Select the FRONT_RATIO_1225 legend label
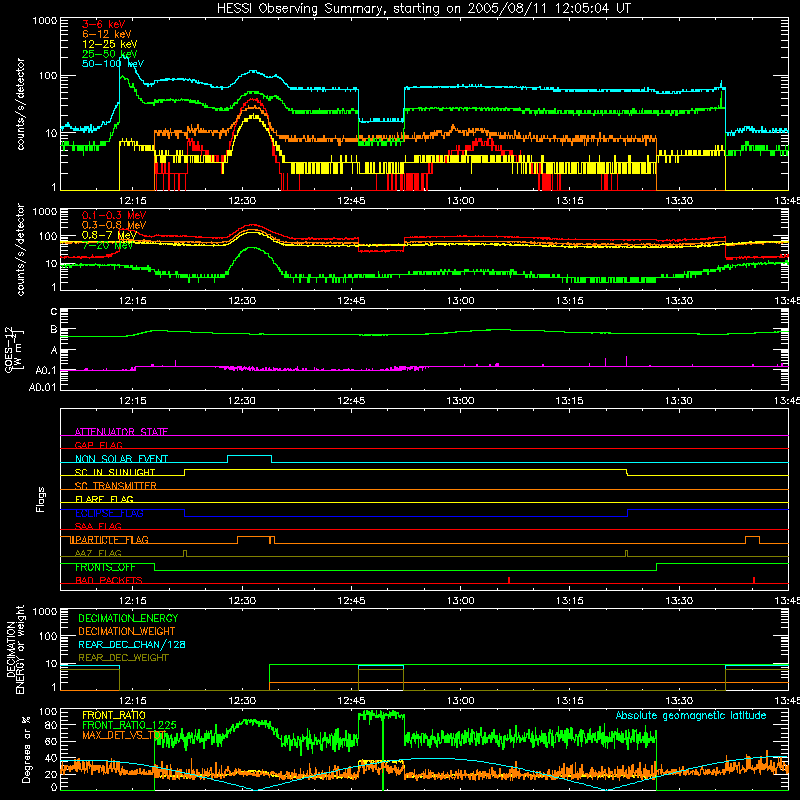 point(129,725)
